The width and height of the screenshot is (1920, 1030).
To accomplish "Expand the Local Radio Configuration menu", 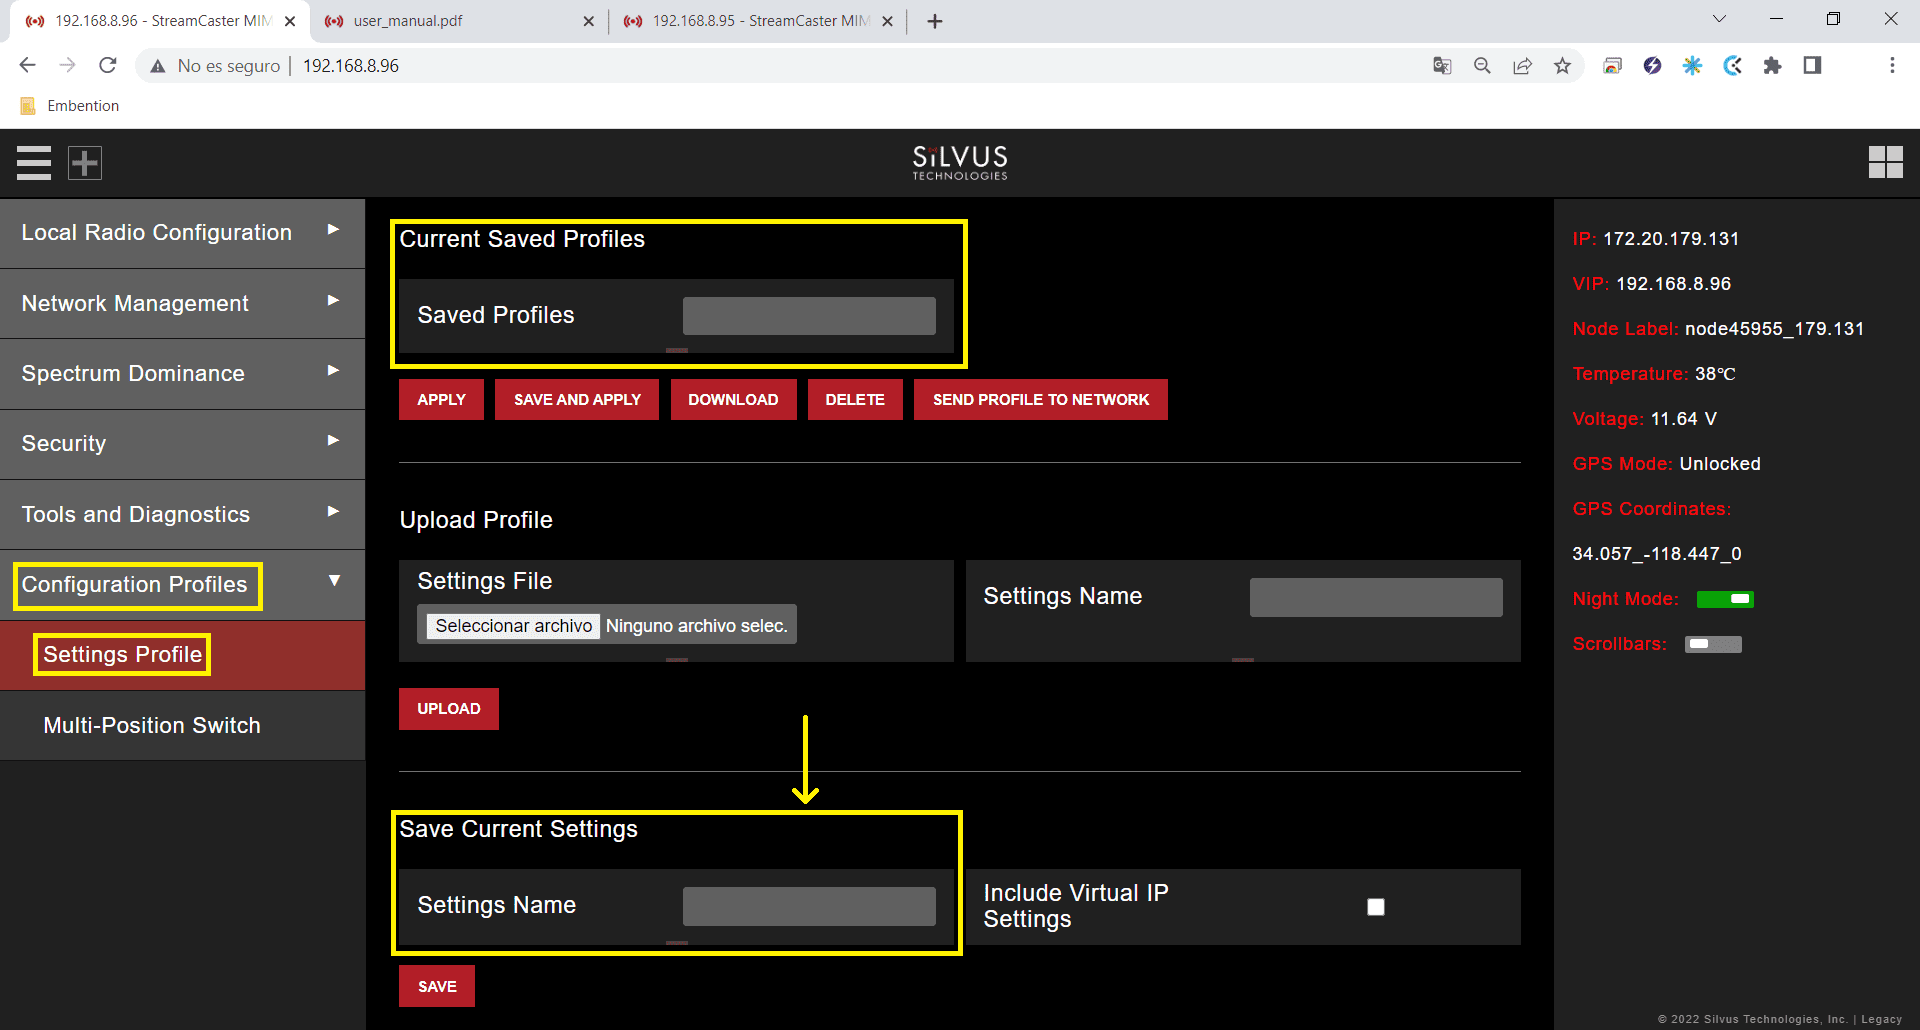I will tap(182, 233).
